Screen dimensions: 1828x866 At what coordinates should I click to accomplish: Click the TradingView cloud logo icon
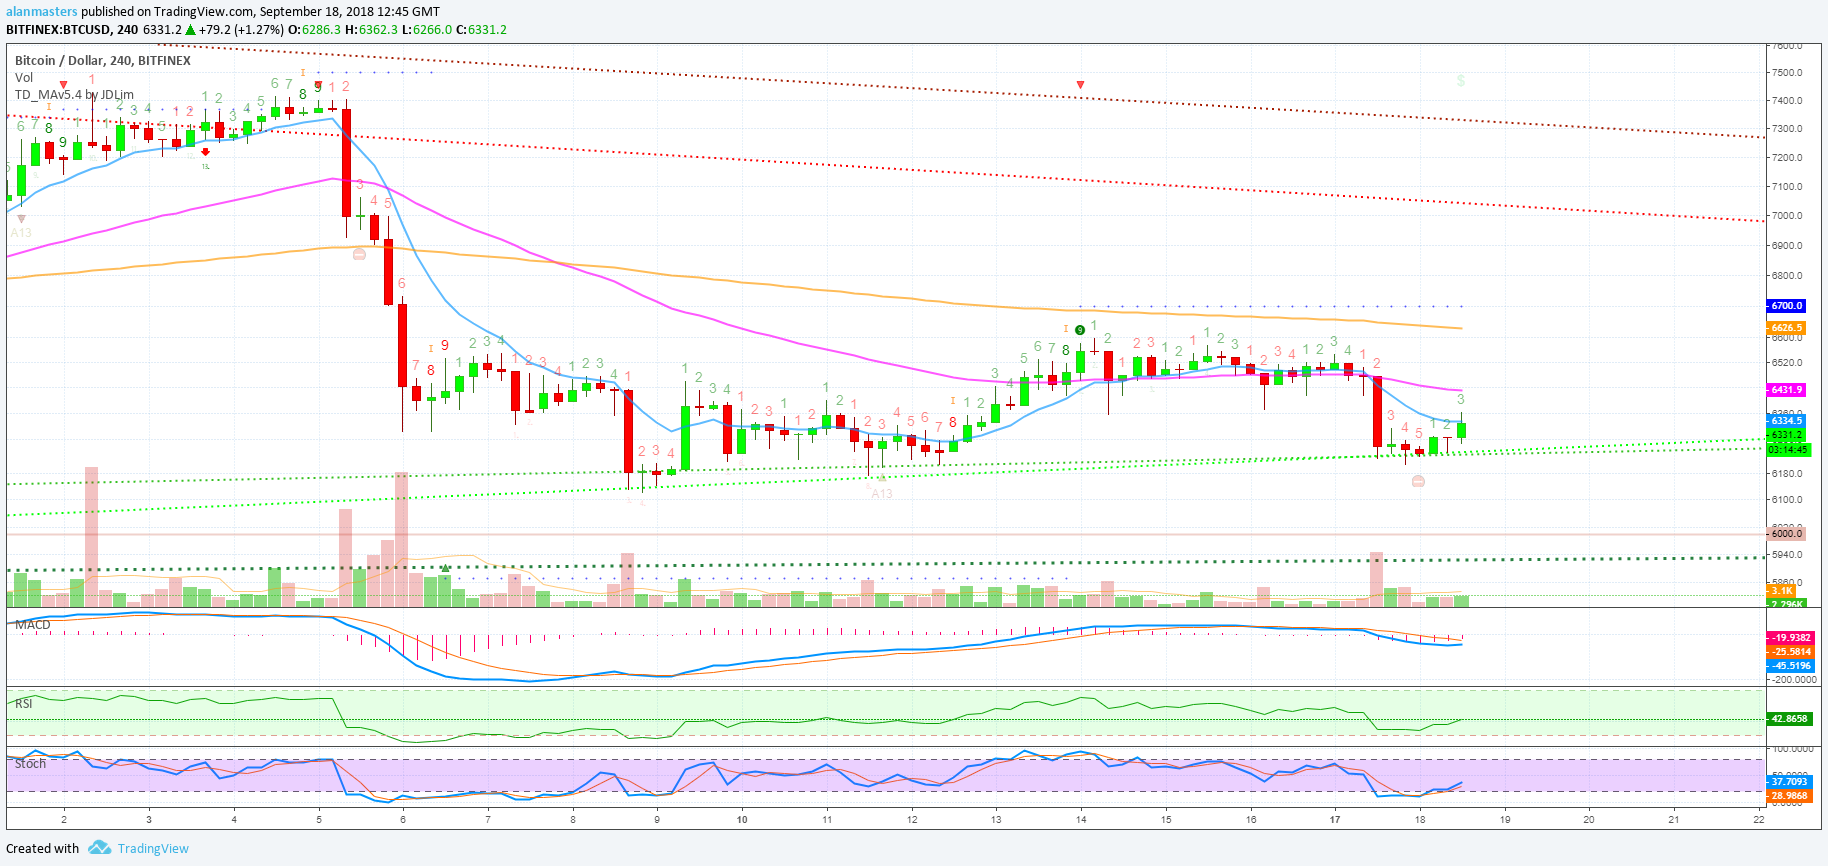point(99,848)
